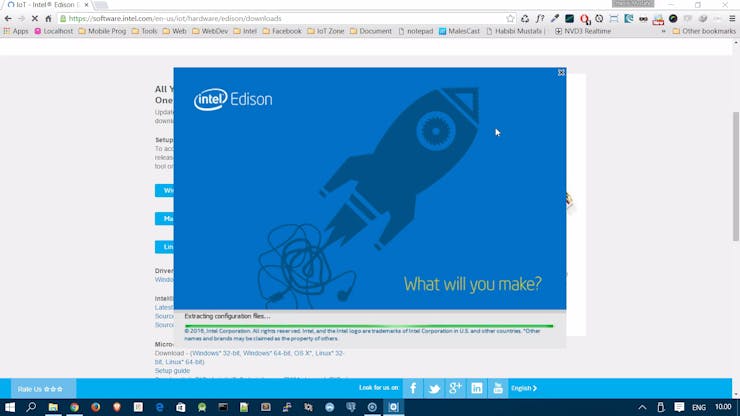Click the f? font extension icon

pos(540,18)
